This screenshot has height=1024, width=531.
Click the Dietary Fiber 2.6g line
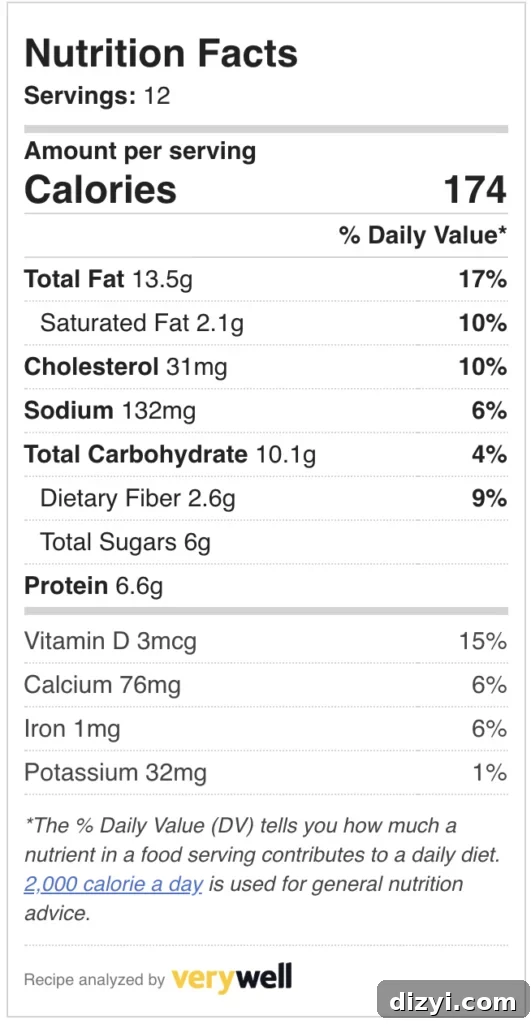tap(266, 498)
